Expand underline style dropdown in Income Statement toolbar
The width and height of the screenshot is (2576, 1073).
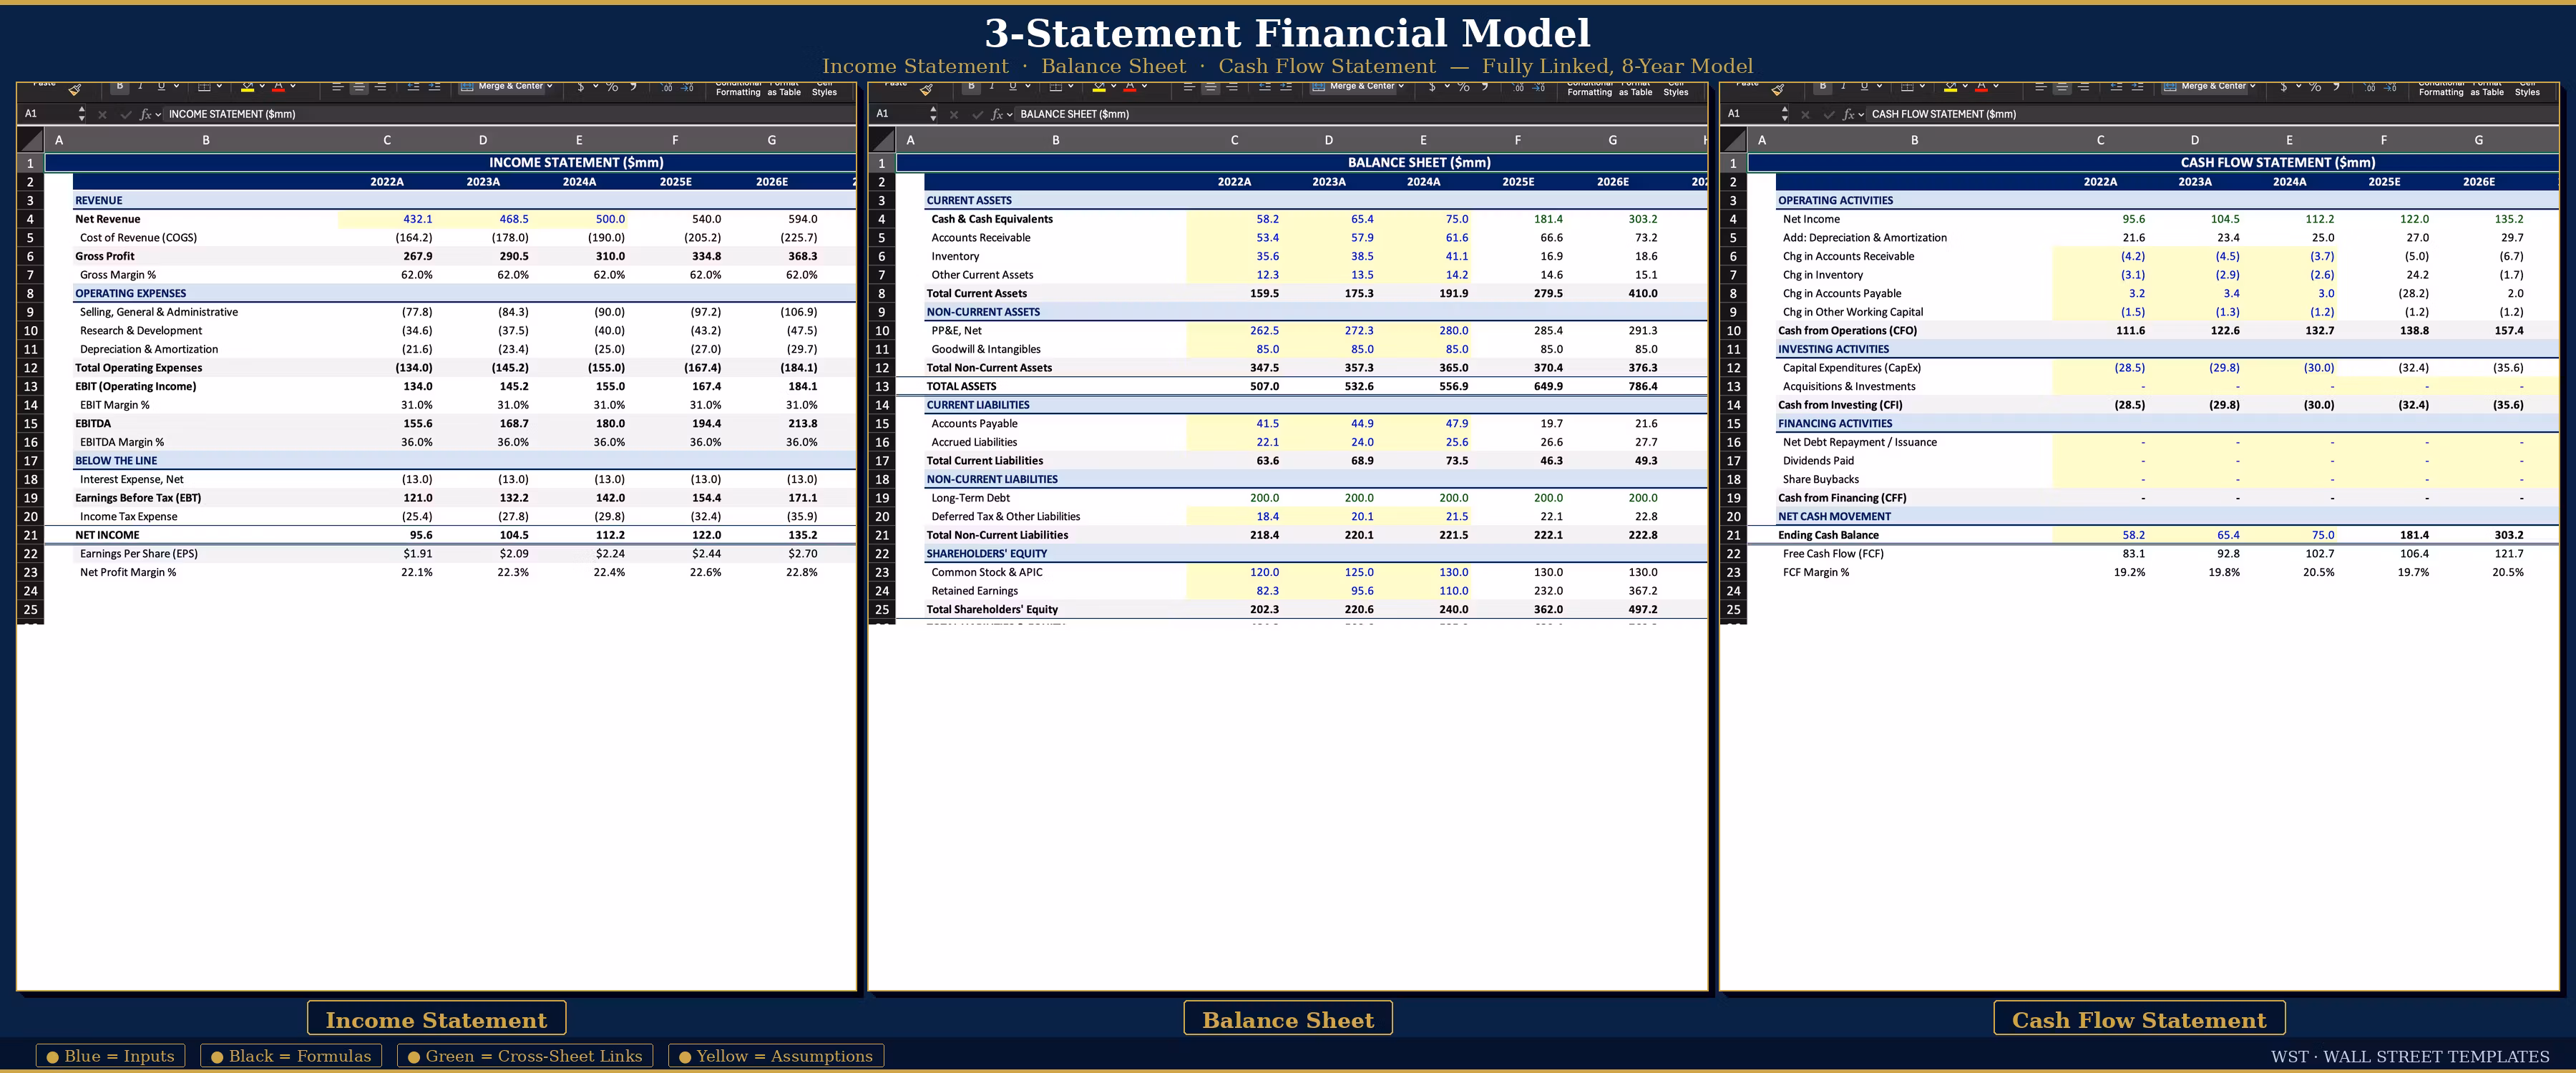pos(177,86)
